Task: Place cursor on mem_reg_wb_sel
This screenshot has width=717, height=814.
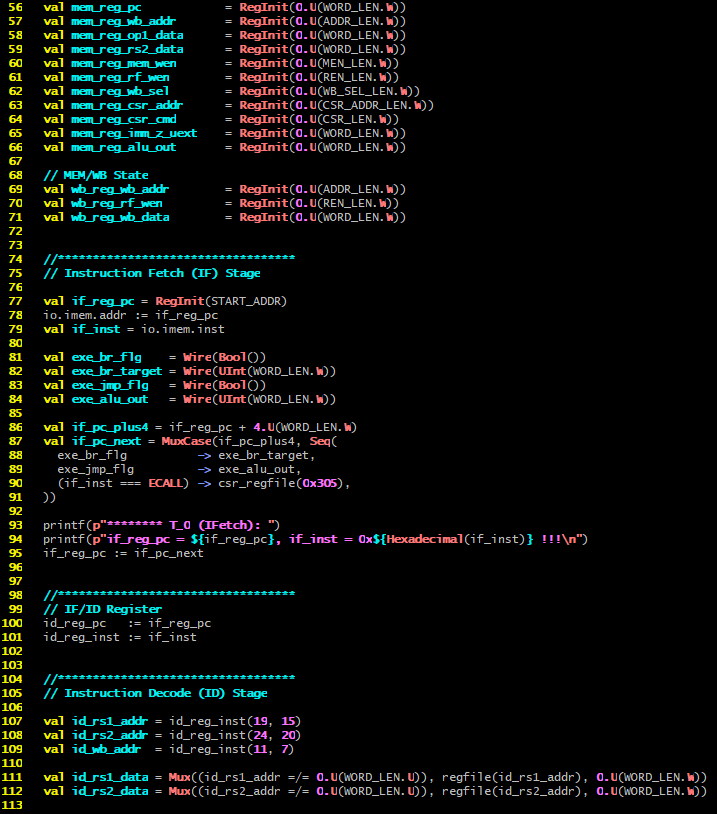Action: (120, 92)
